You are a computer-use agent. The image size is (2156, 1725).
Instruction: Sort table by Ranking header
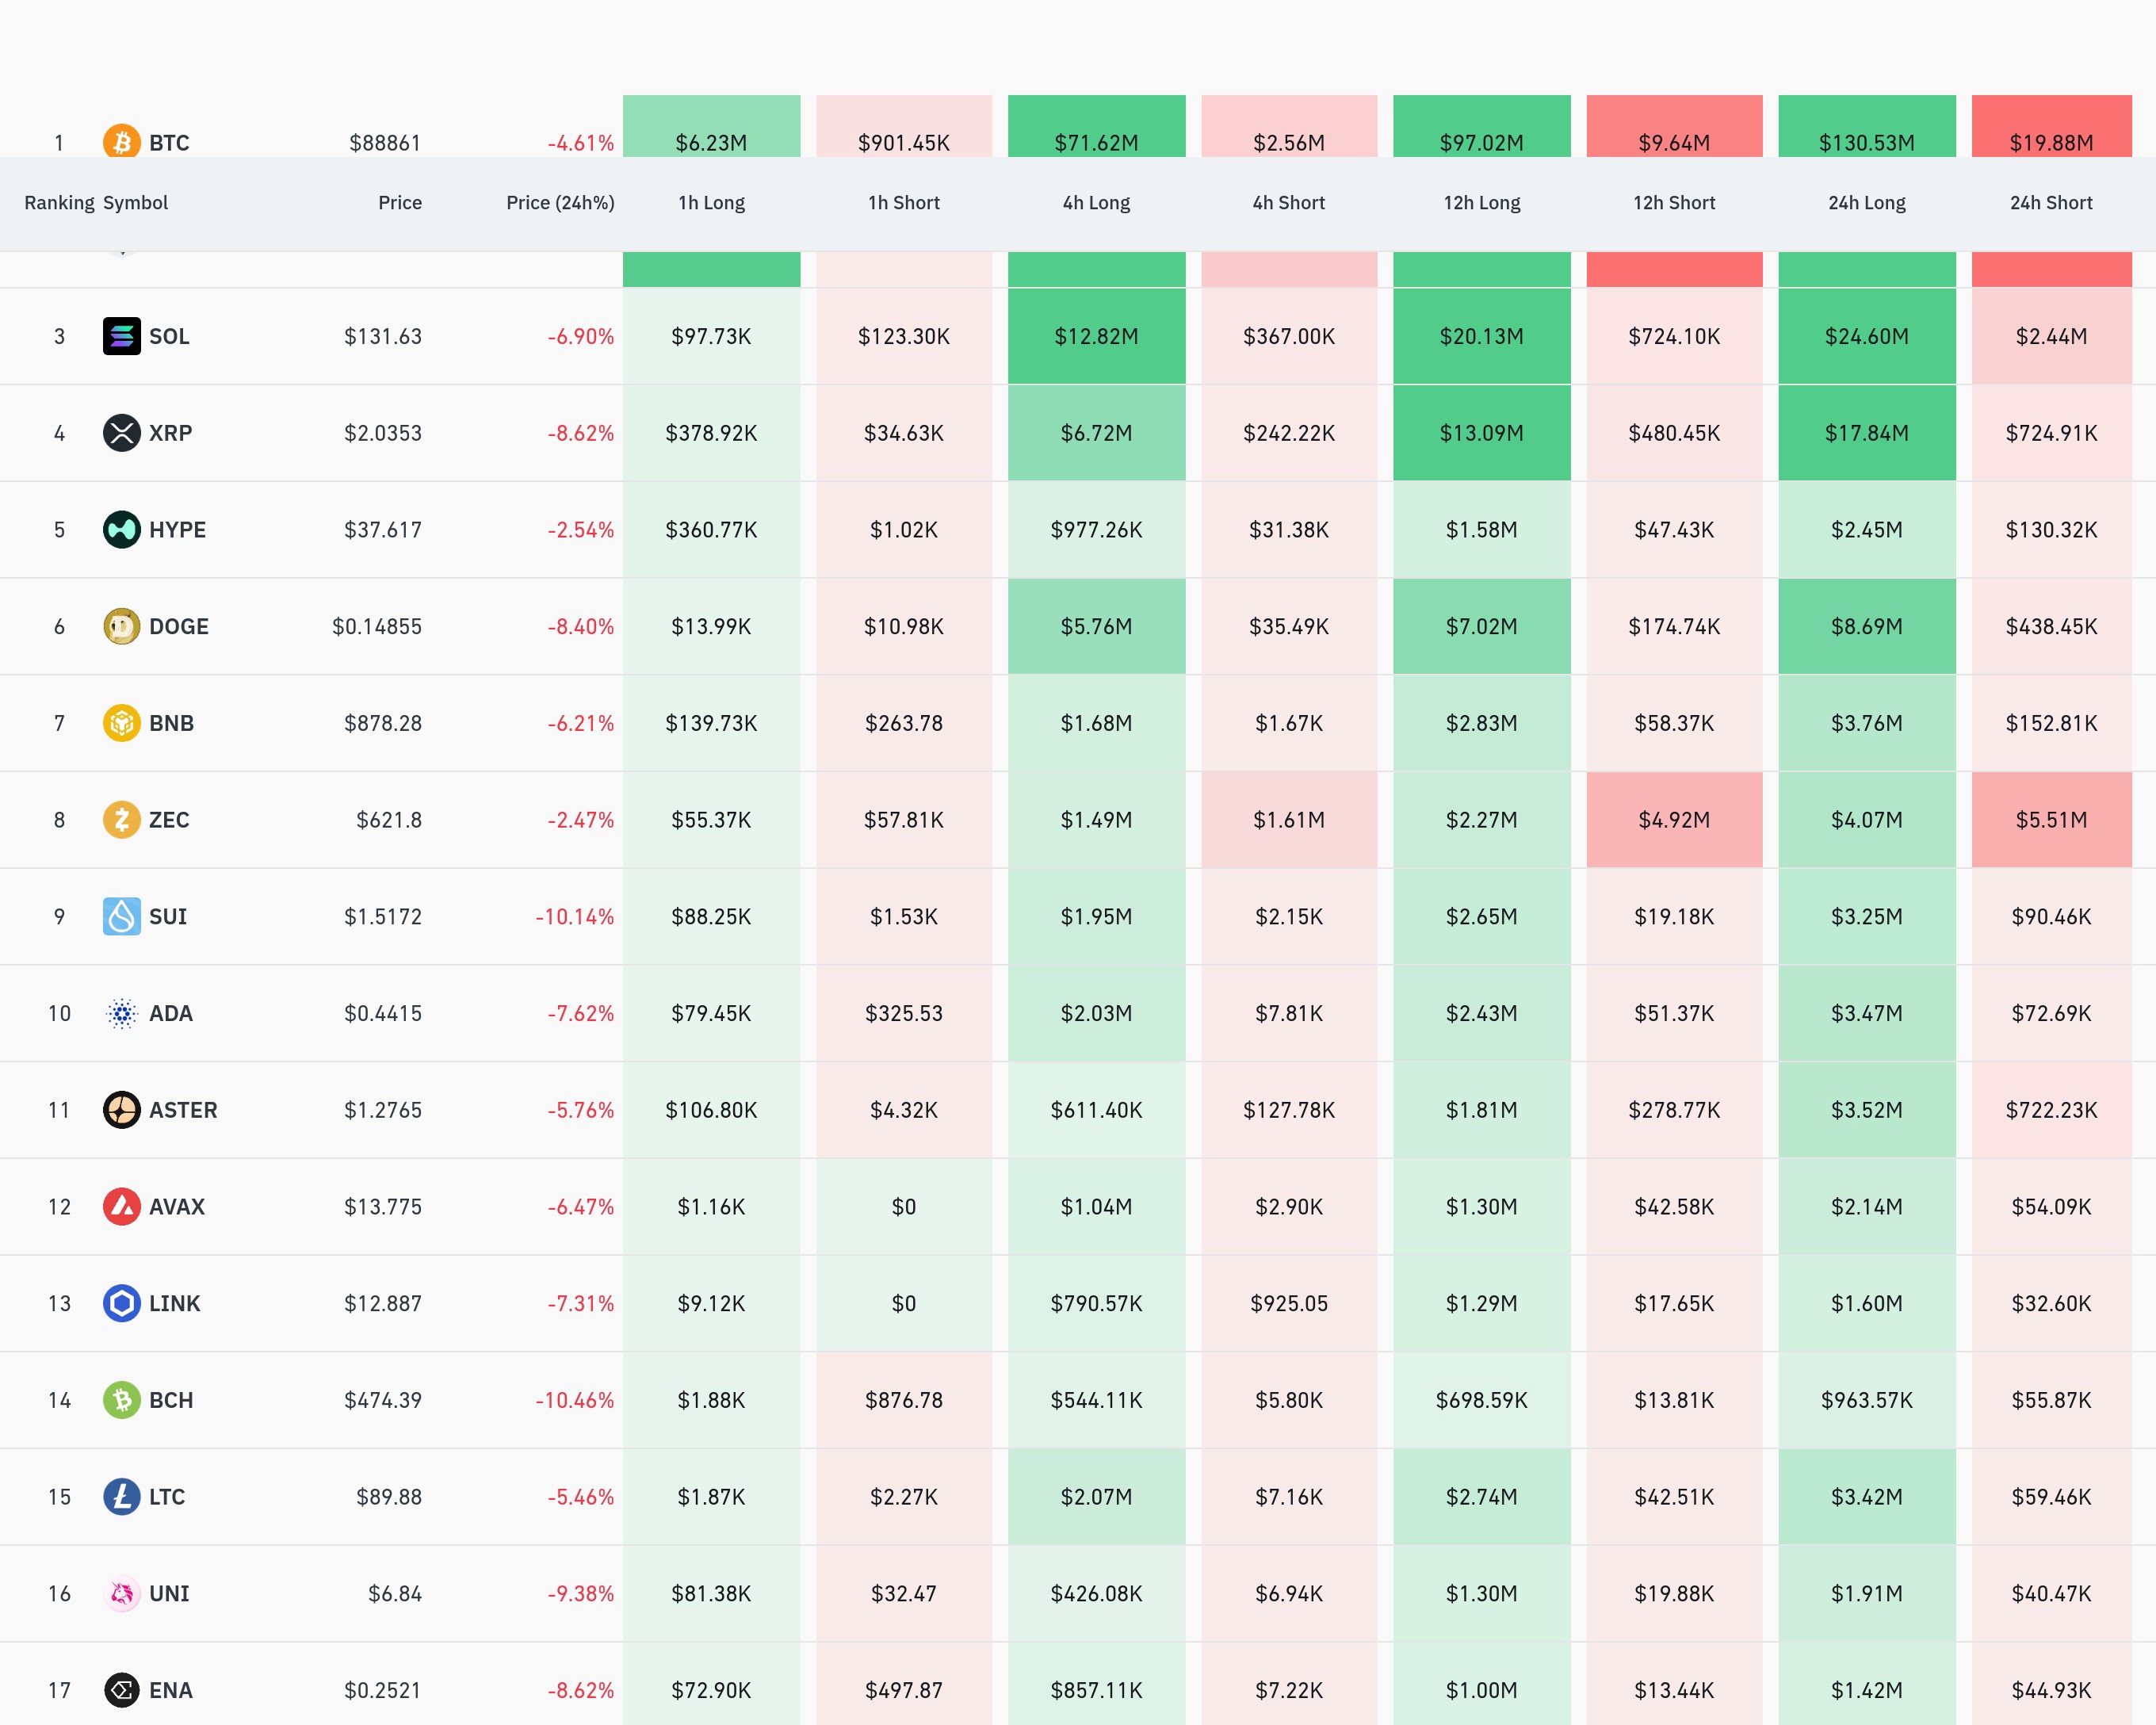(x=59, y=203)
